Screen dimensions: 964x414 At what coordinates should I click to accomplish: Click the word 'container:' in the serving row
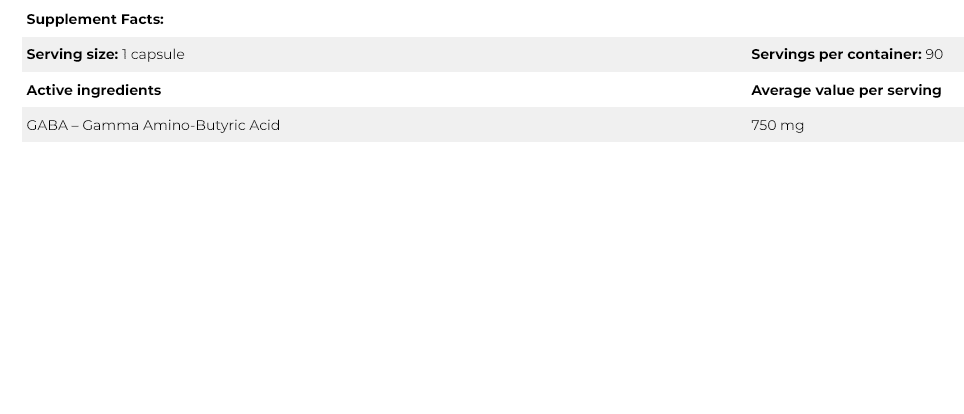click(883, 54)
